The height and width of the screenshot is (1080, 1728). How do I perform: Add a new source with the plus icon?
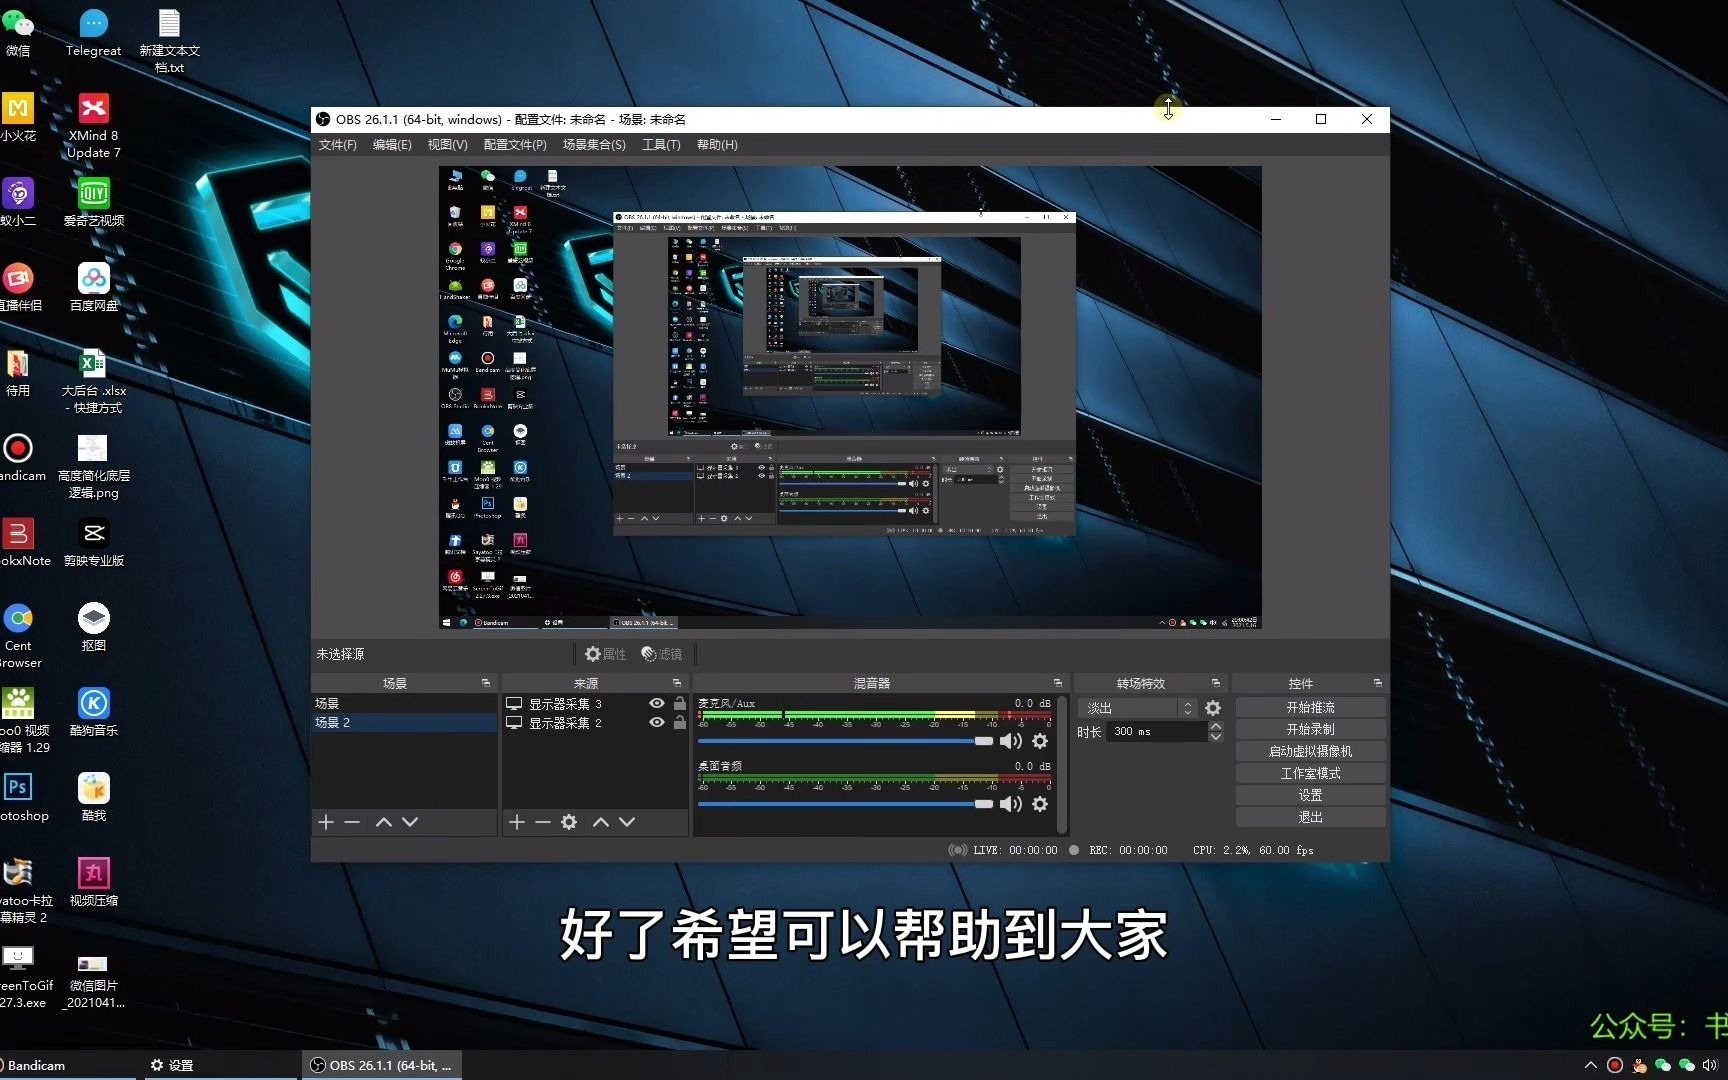516,821
